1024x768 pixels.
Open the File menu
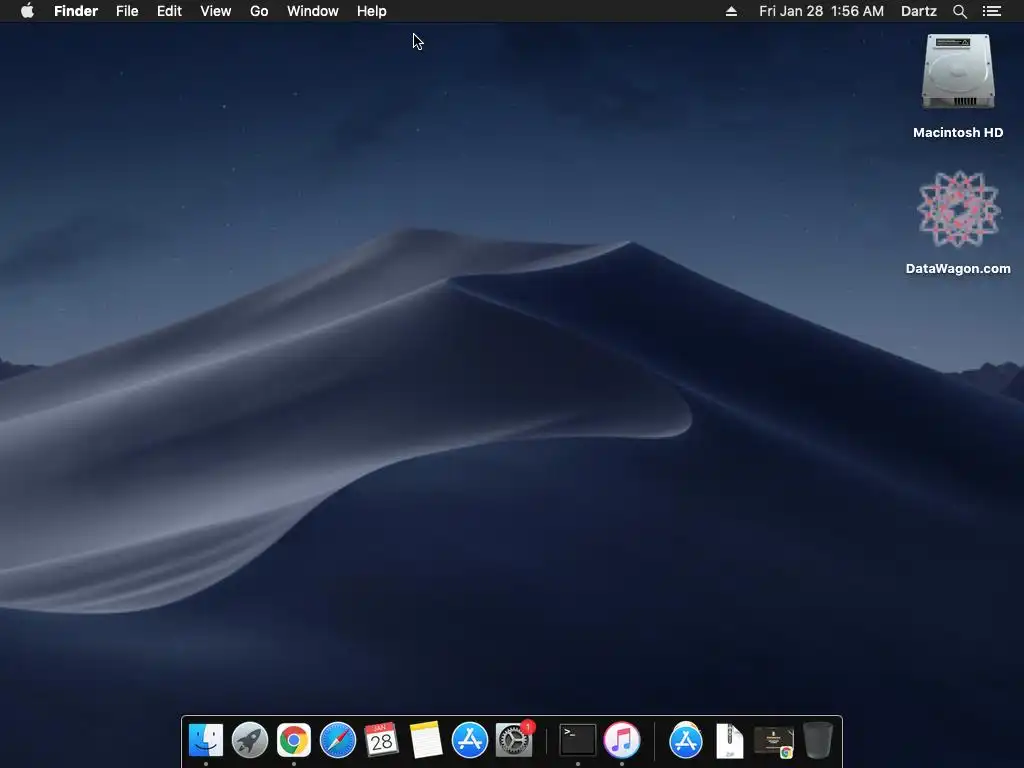tap(127, 11)
